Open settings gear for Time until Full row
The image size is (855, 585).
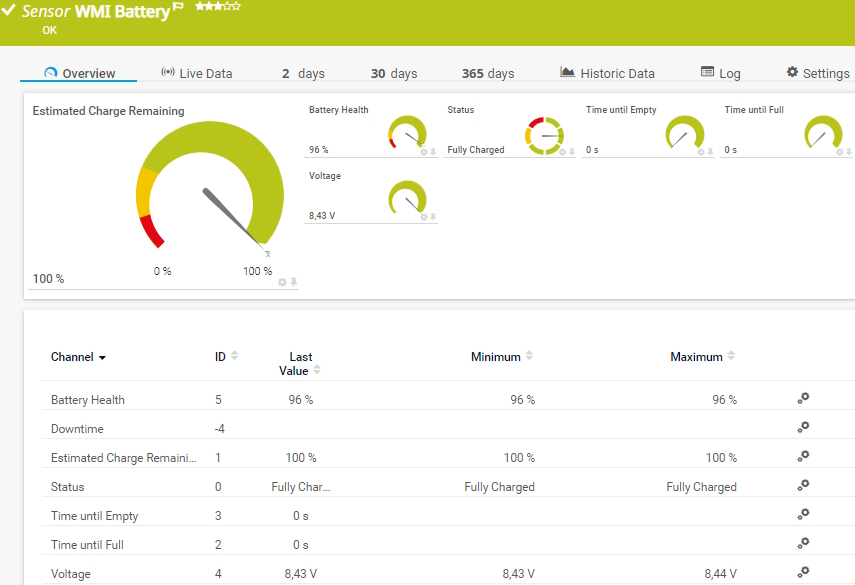coord(803,543)
